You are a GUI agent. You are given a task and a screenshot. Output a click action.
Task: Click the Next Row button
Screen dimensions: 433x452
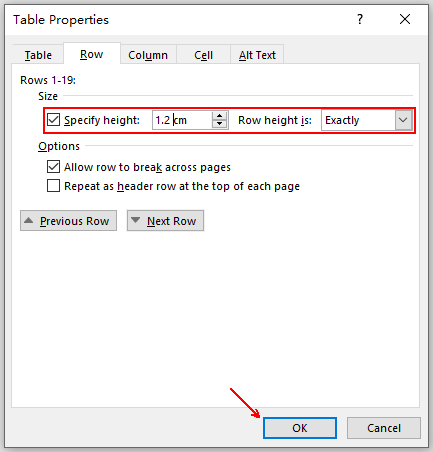click(165, 221)
